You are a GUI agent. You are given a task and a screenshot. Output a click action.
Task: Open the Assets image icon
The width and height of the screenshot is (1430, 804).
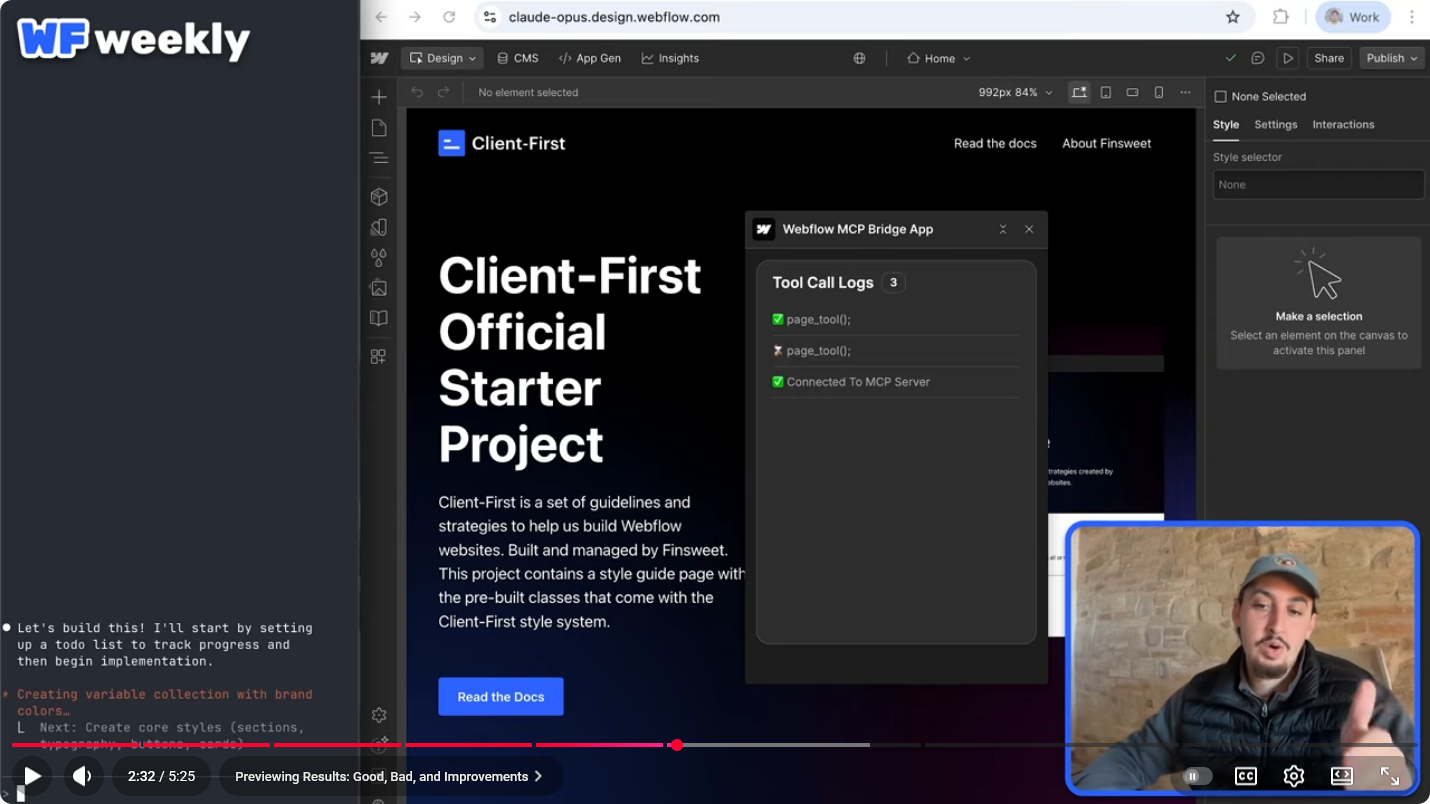[379, 288]
